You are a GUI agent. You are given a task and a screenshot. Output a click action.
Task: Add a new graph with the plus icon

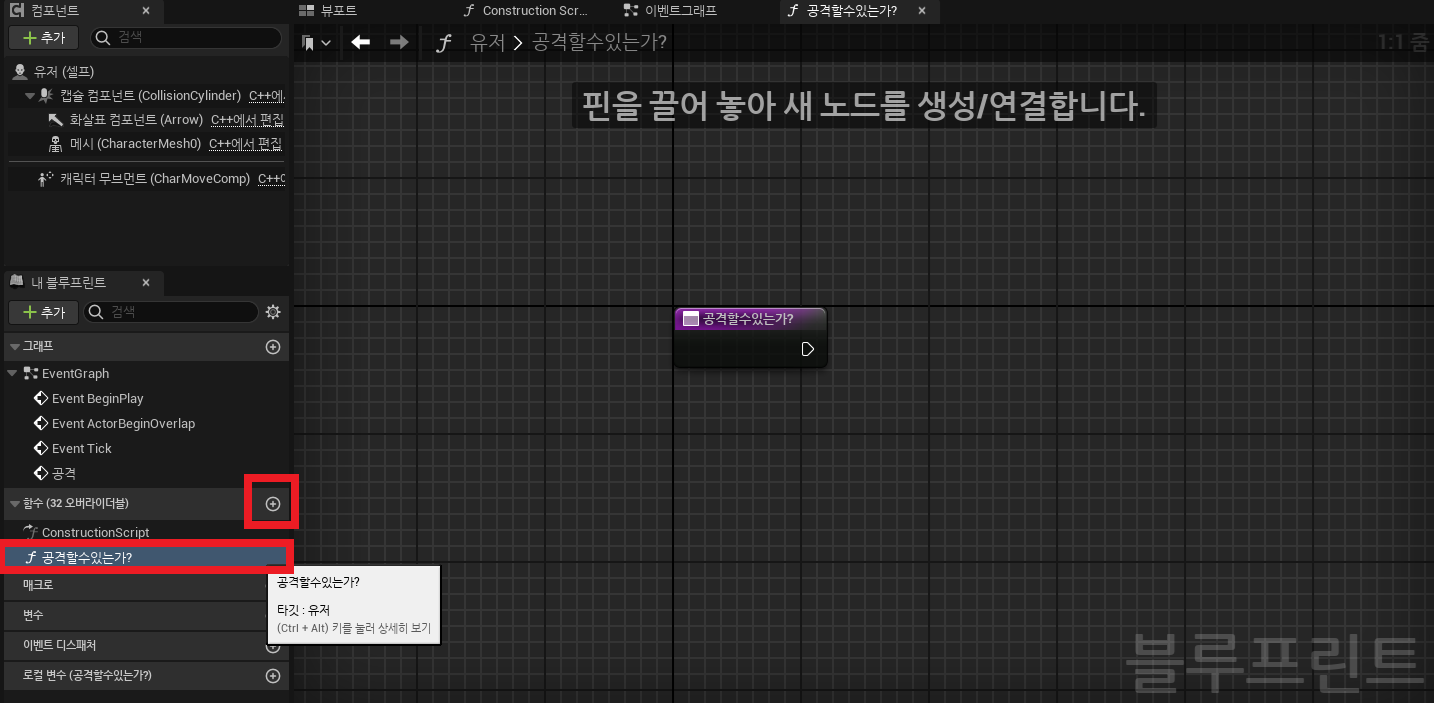(x=273, y=347)
